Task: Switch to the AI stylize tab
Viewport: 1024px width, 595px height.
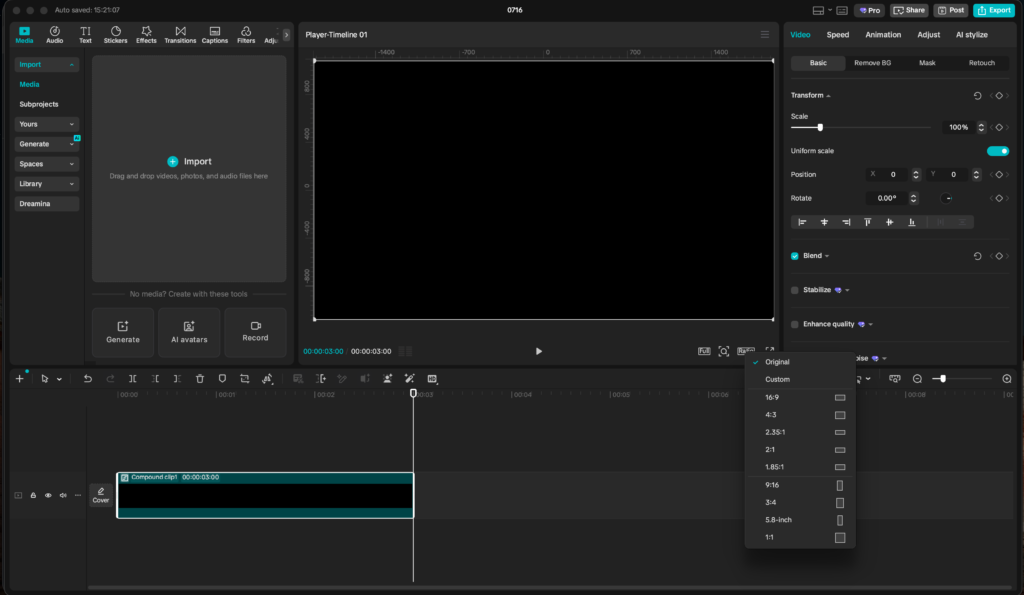Action: [x=972, y=35]
